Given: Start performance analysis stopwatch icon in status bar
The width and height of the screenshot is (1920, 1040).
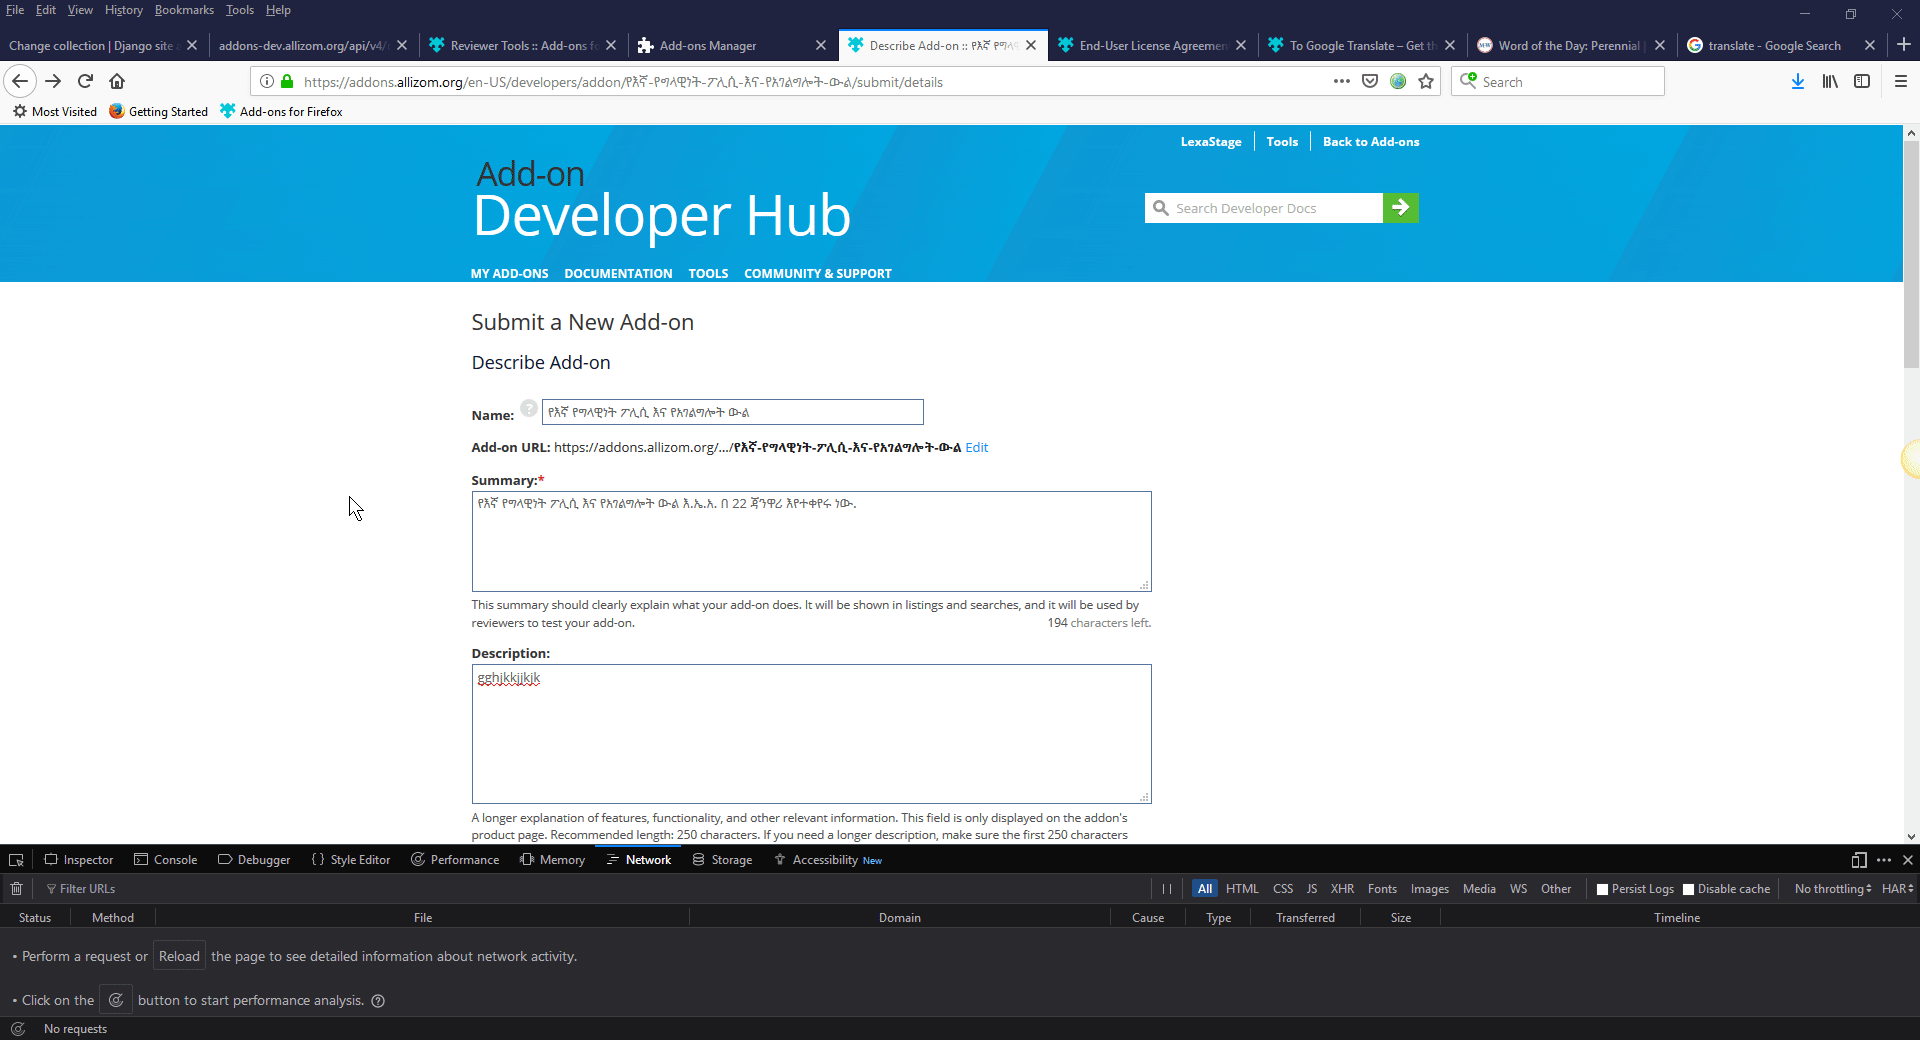Looking at the screenshot, I should (x=18, y=1029).
